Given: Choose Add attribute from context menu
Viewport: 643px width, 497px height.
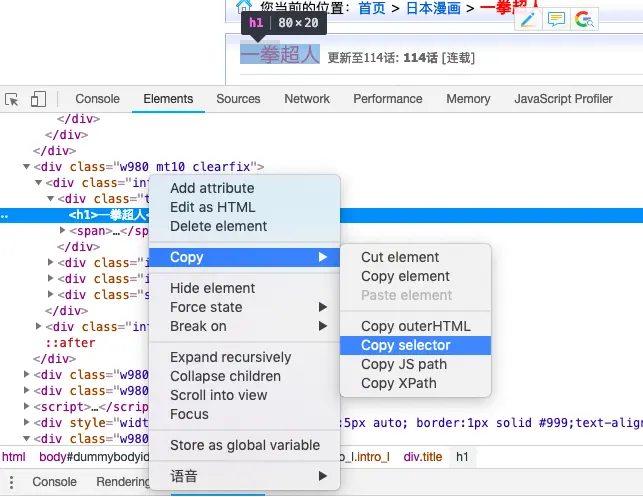Looking at the screenshot, I should [245, 188].
